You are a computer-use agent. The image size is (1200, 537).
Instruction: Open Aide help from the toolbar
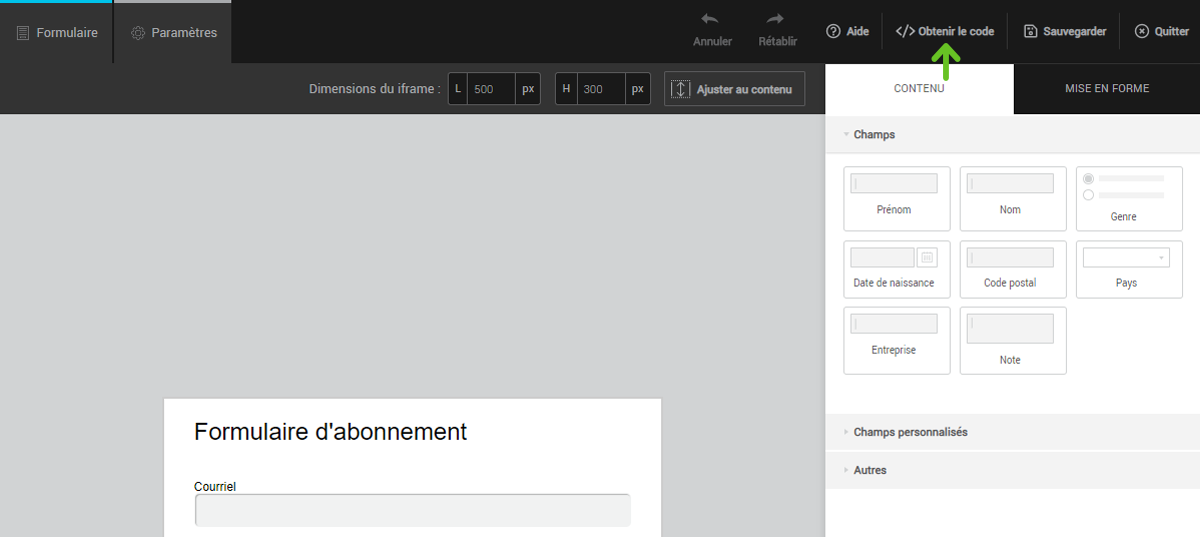click(847, 31)
